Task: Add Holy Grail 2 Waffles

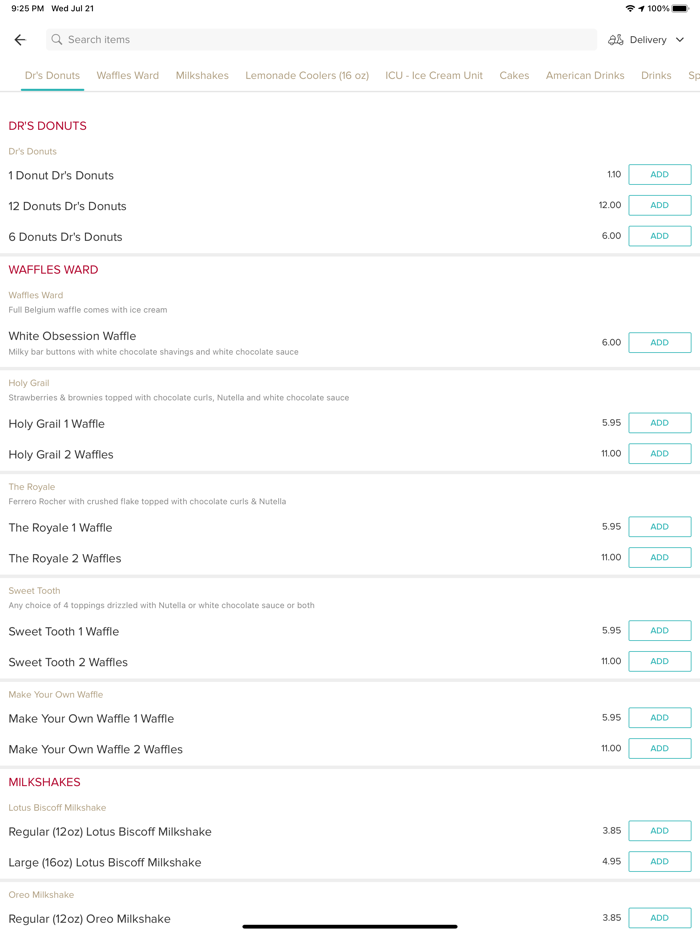Action: [659, 454]
